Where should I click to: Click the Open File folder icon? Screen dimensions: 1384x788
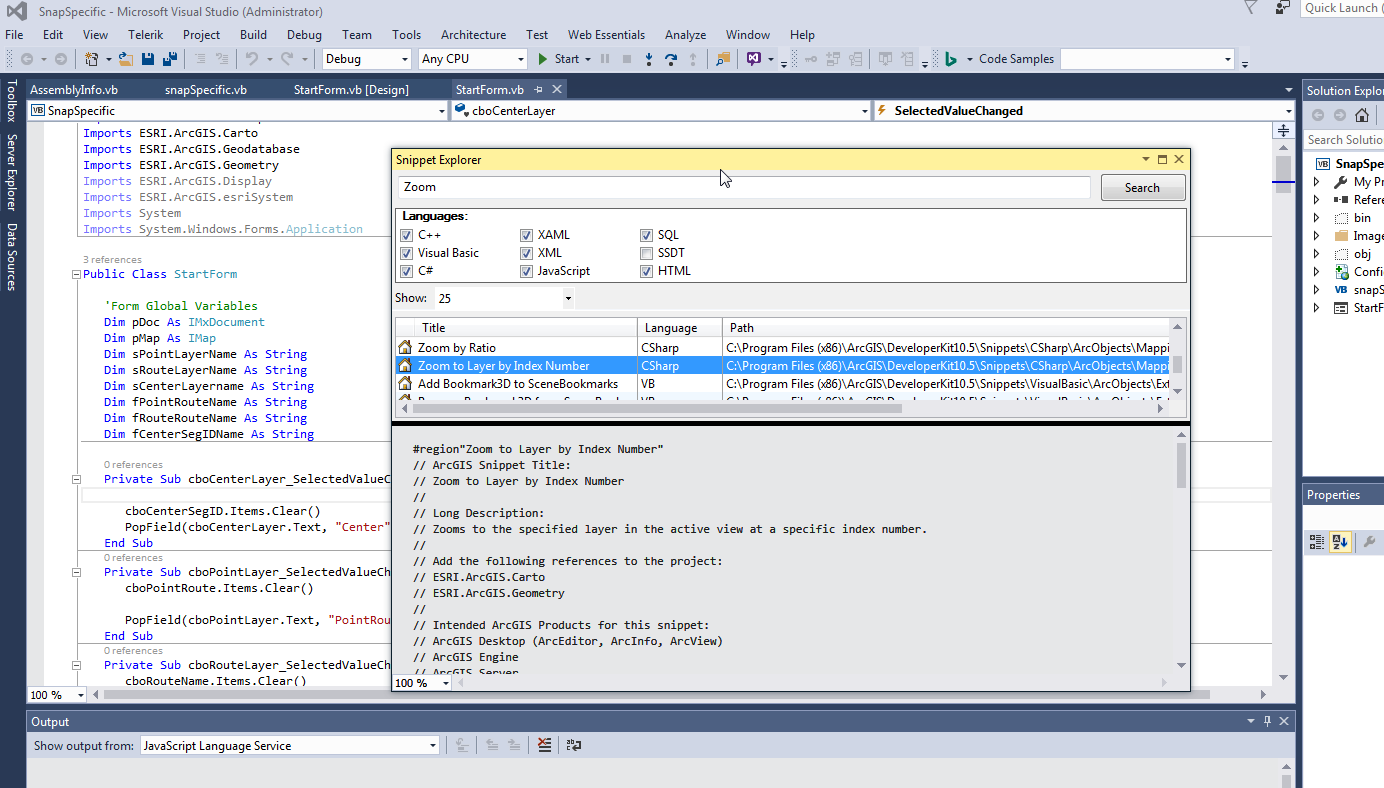[x=126, y=59]
